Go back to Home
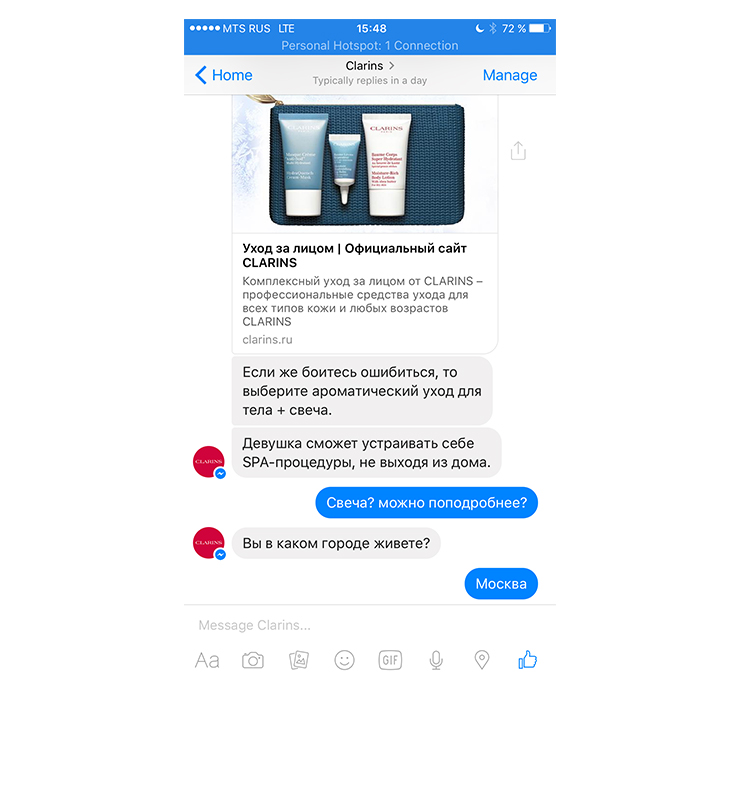This screenshot has height=795, width=748. pos(224,75)
